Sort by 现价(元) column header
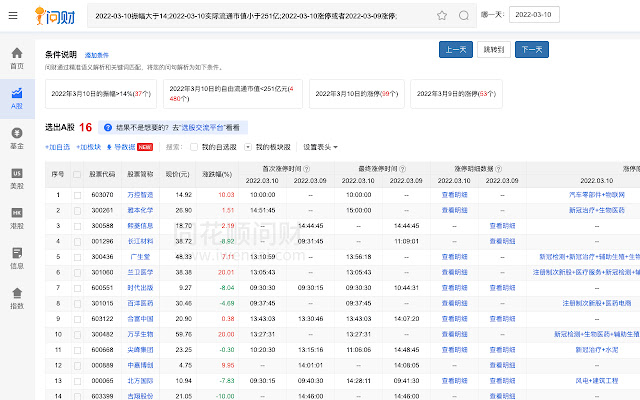The width and height of the screenshot is (640, 400). tap(178, 174)
